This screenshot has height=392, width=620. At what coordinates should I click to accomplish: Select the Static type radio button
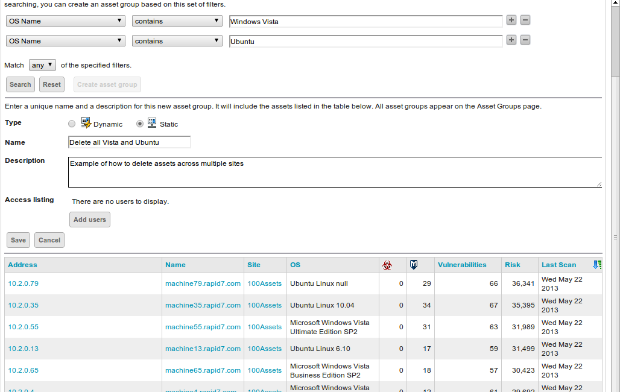pos(140,124)
